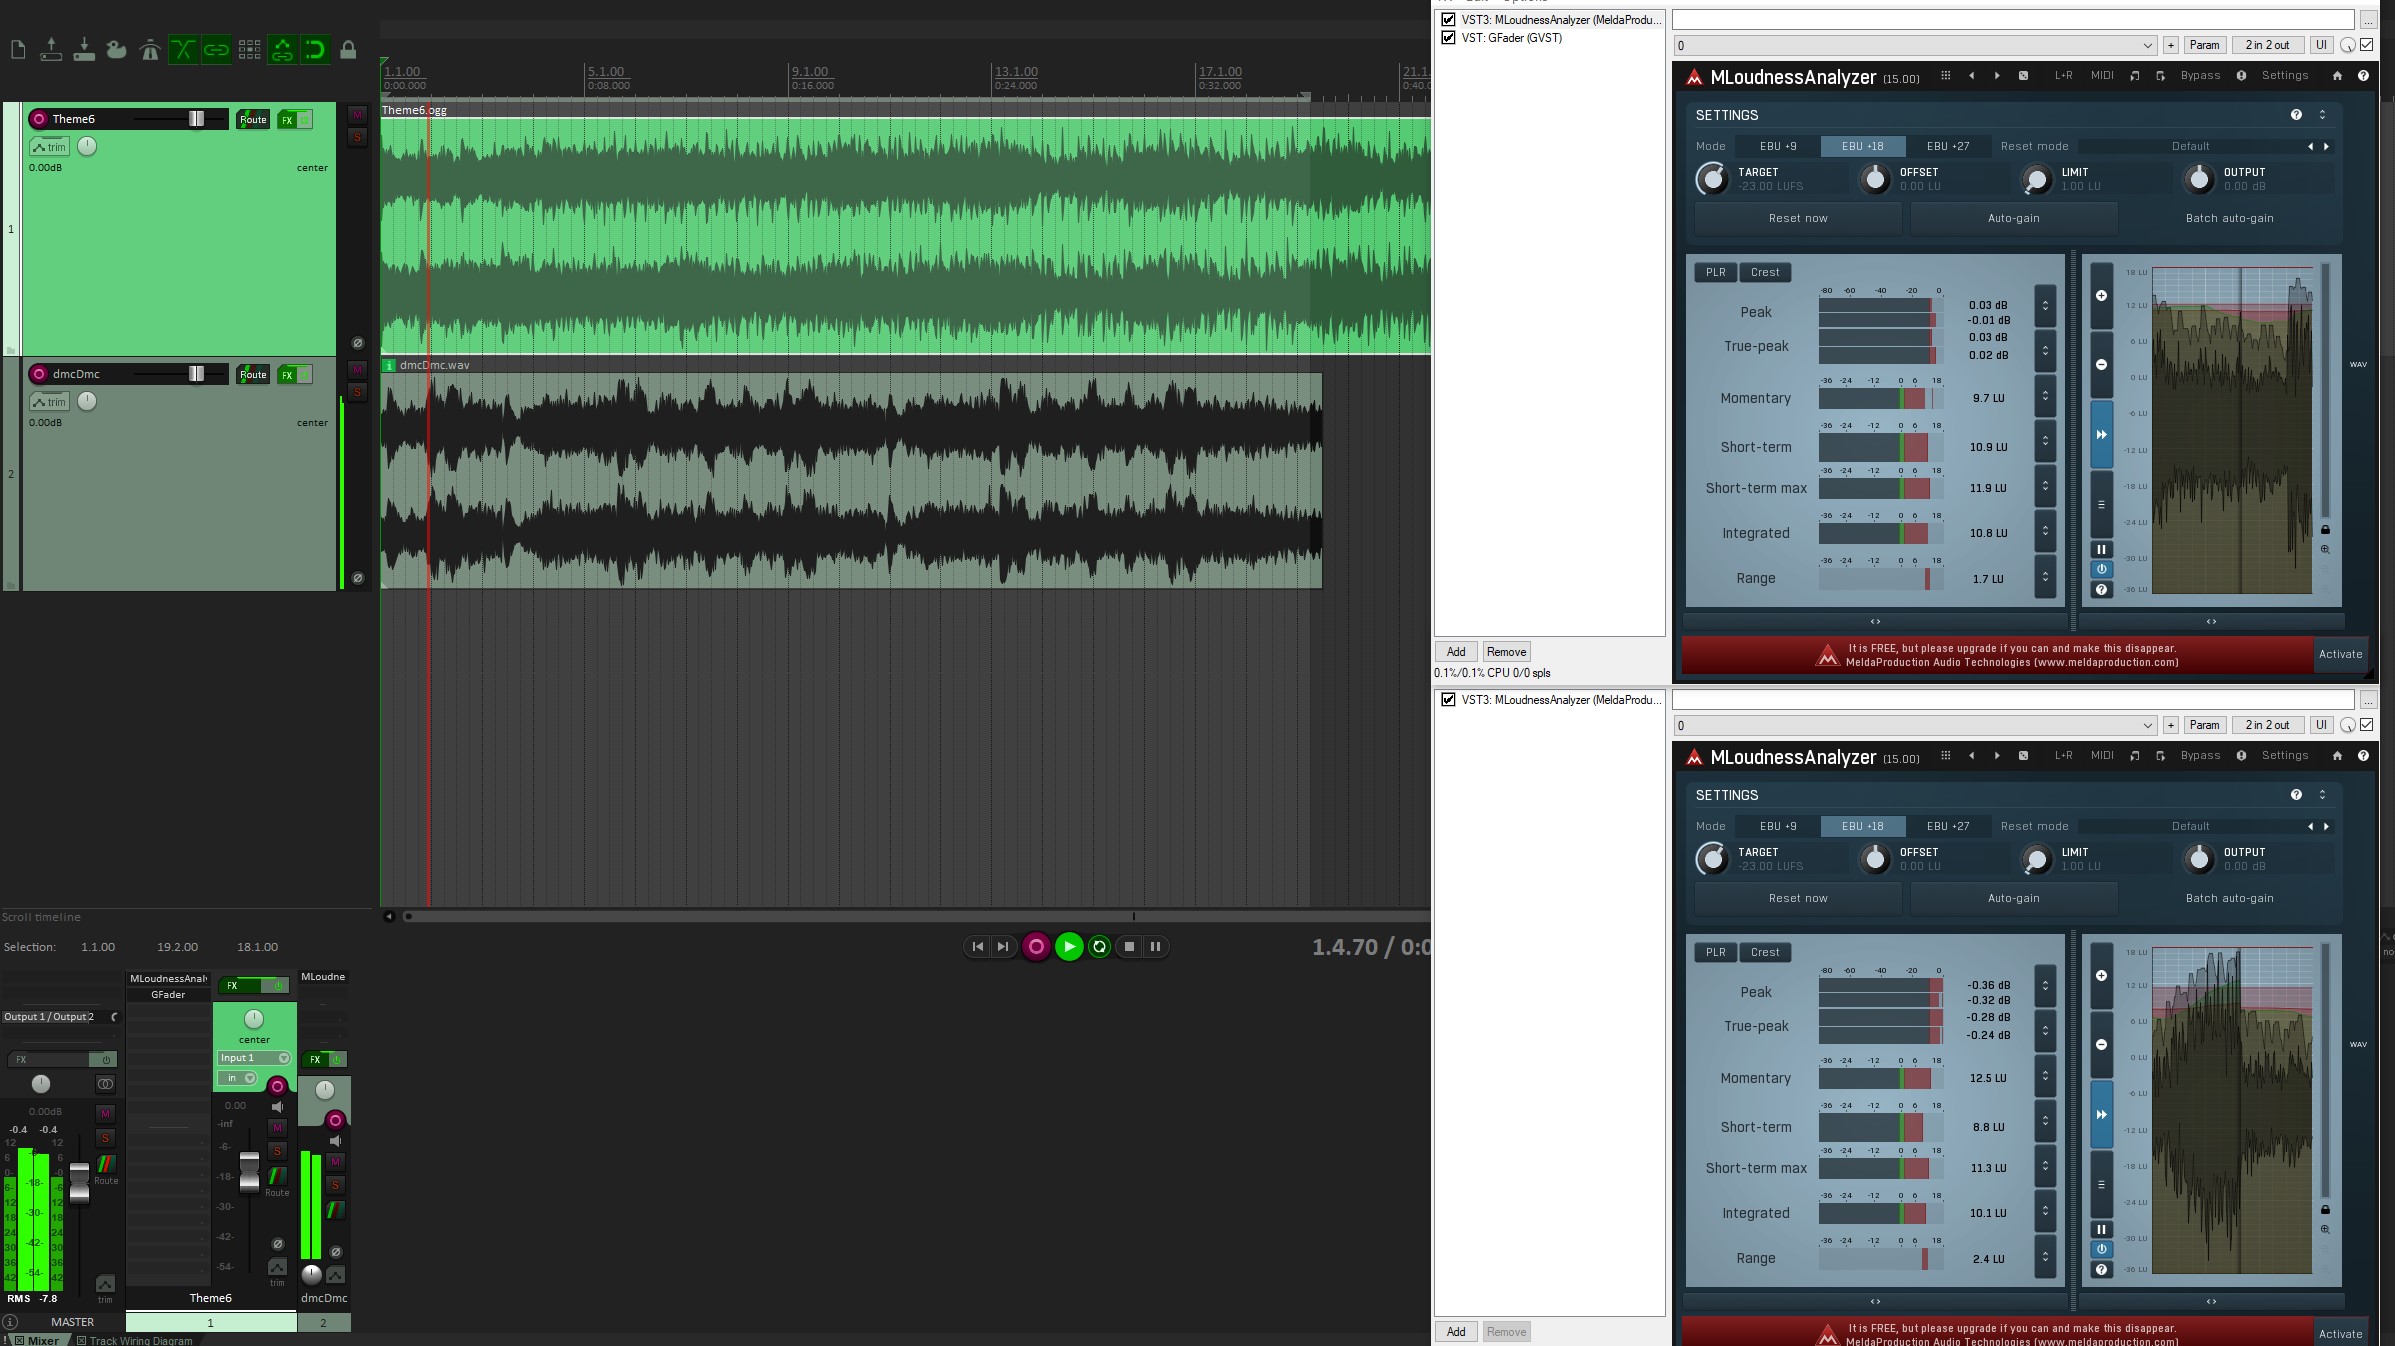Toggle PLR button in upper analyzer

coord(1716,272)
